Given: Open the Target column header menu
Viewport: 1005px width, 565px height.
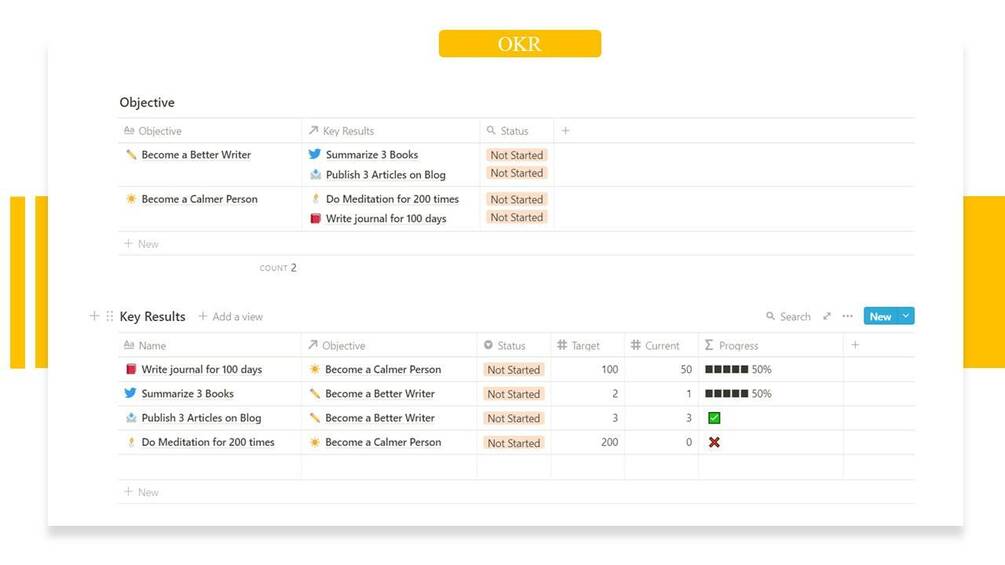Looking at the screenshot, I should [588, 345].
